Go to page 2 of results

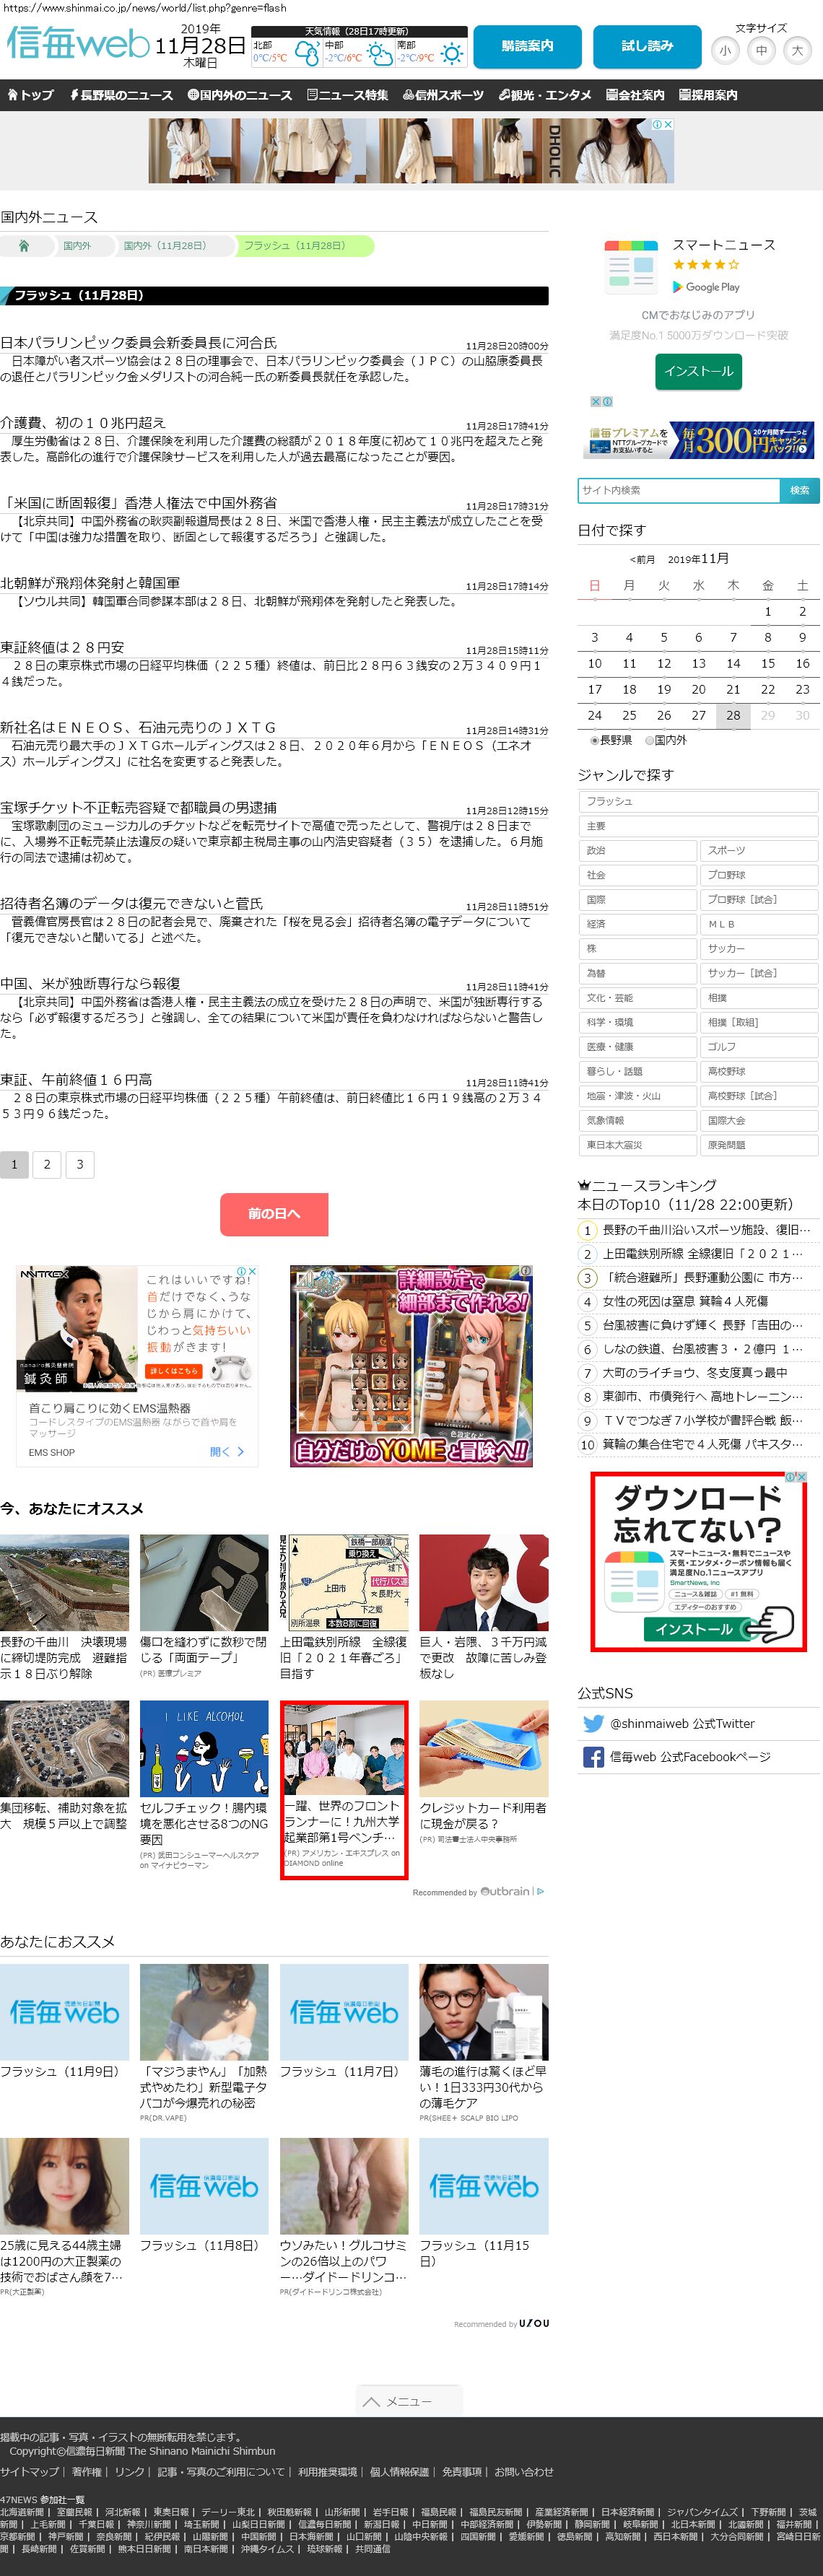[47, 1164]
